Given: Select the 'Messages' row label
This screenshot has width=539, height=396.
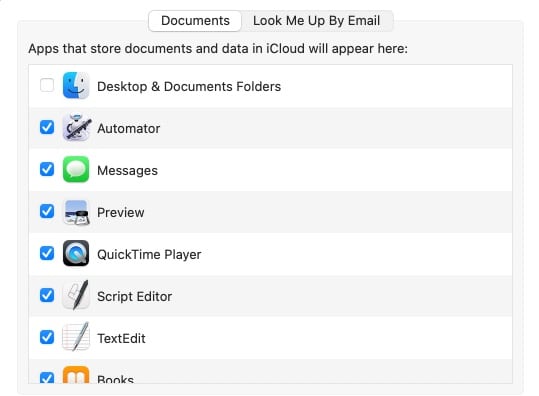Looking at the screenshot, I should (x=128, y=170).
